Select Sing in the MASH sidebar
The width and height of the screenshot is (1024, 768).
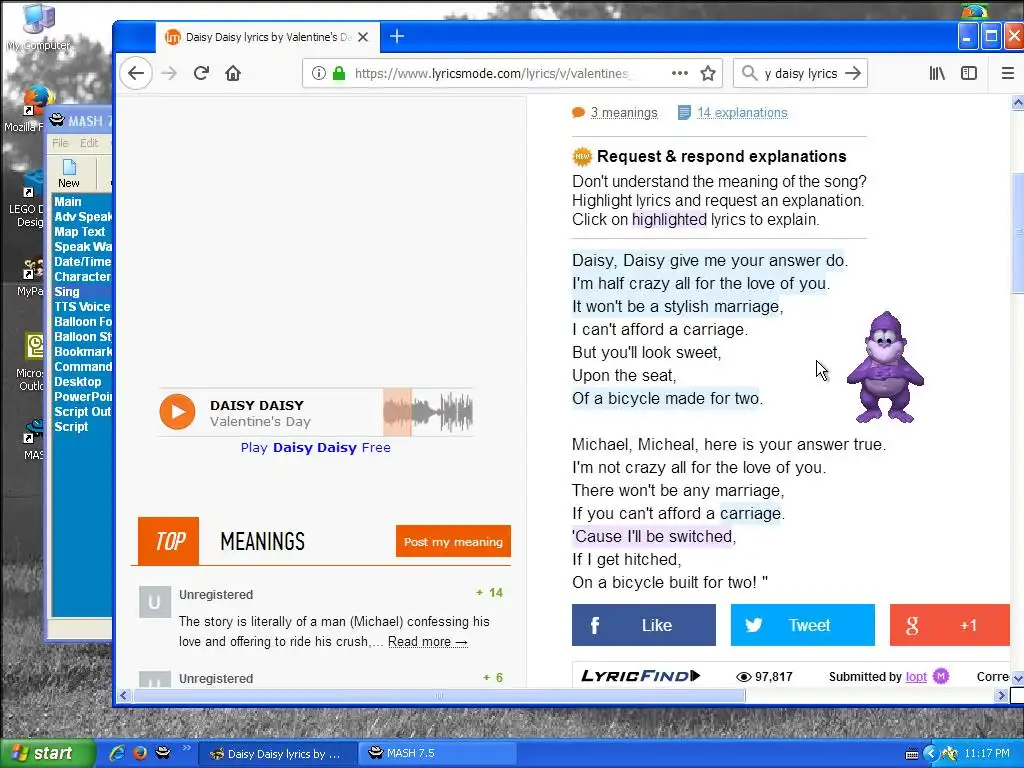pos(67,291)
